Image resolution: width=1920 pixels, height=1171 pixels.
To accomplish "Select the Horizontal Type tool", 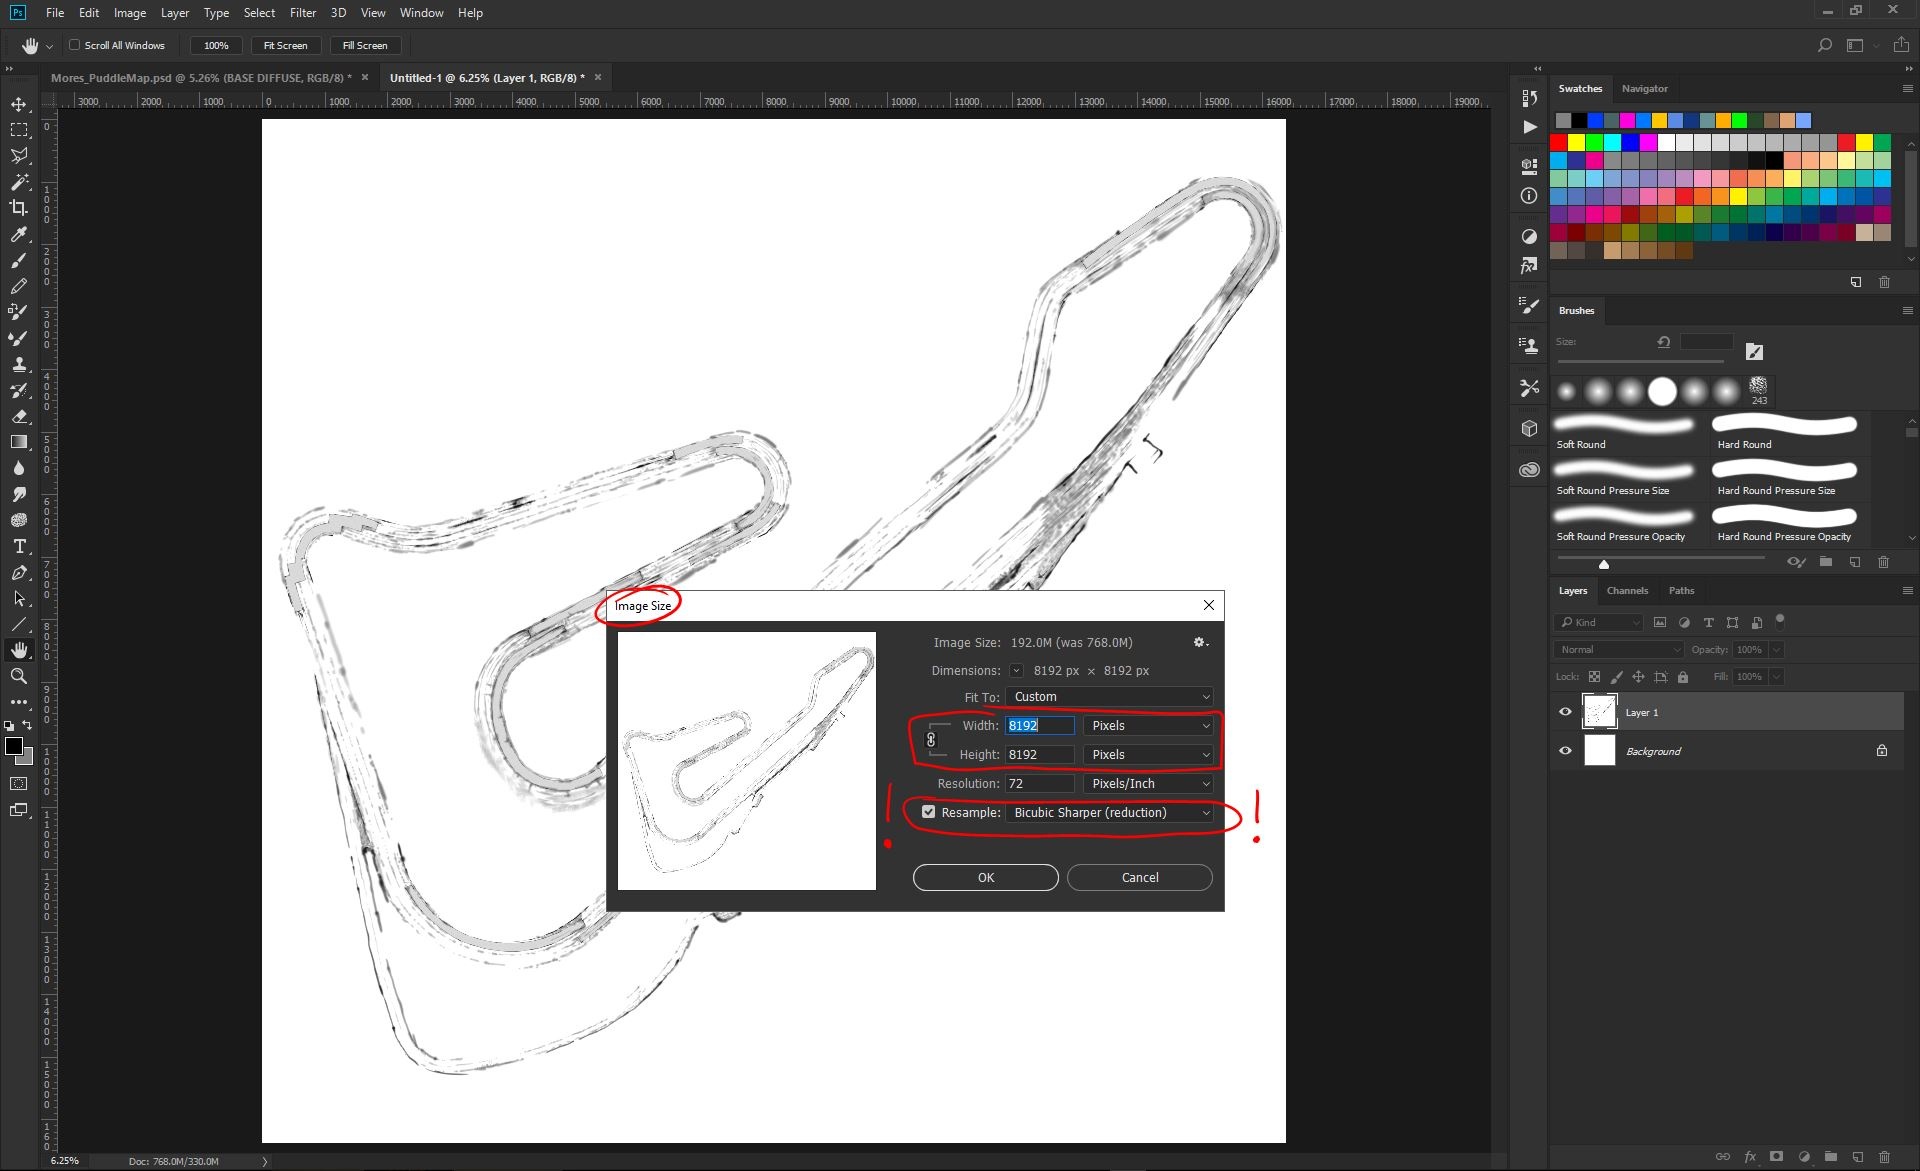I will pos(19,546).
